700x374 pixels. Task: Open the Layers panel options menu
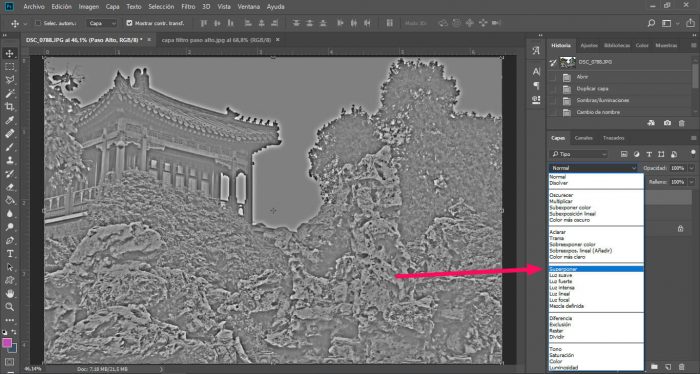tap(693, 138)
